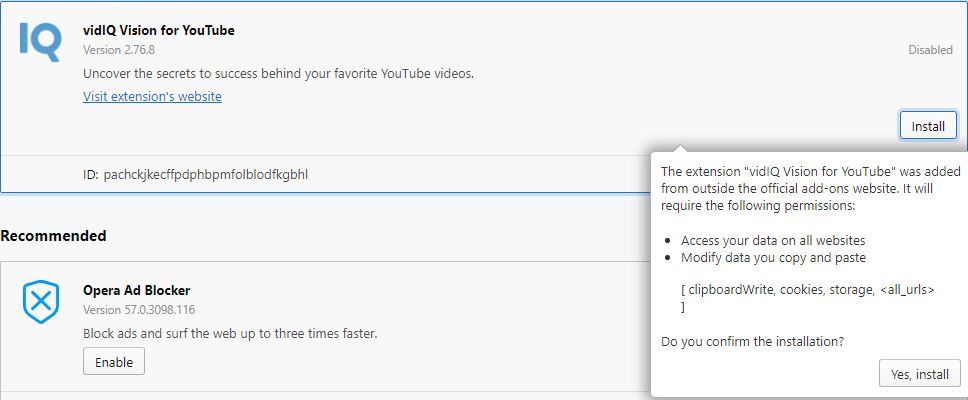Image resolution: width=968 pixels, height=400 pixels.
Task: Click the Recommended section heading
Action: (x=53, y=236)
